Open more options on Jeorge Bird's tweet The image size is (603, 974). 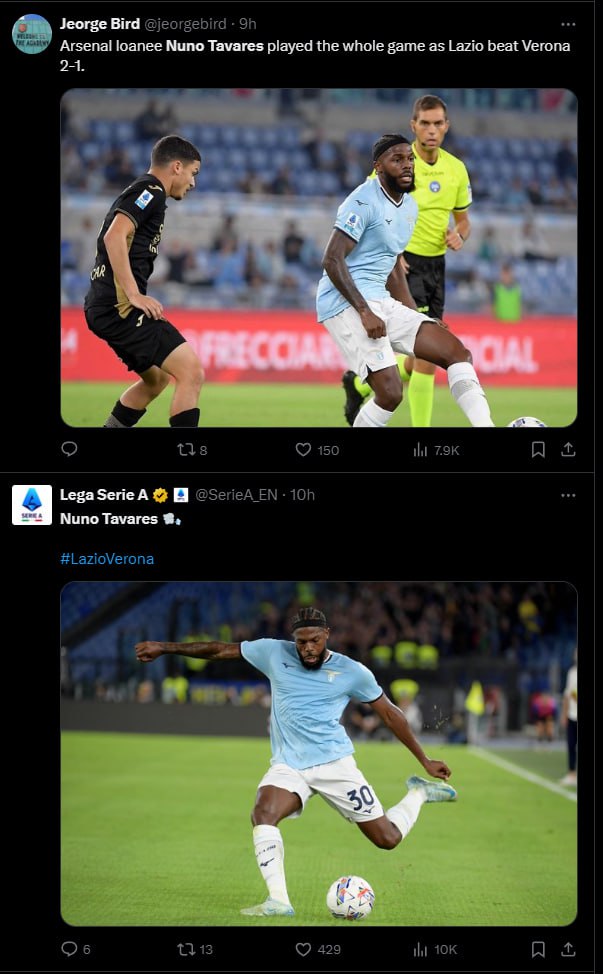(568, 24)
